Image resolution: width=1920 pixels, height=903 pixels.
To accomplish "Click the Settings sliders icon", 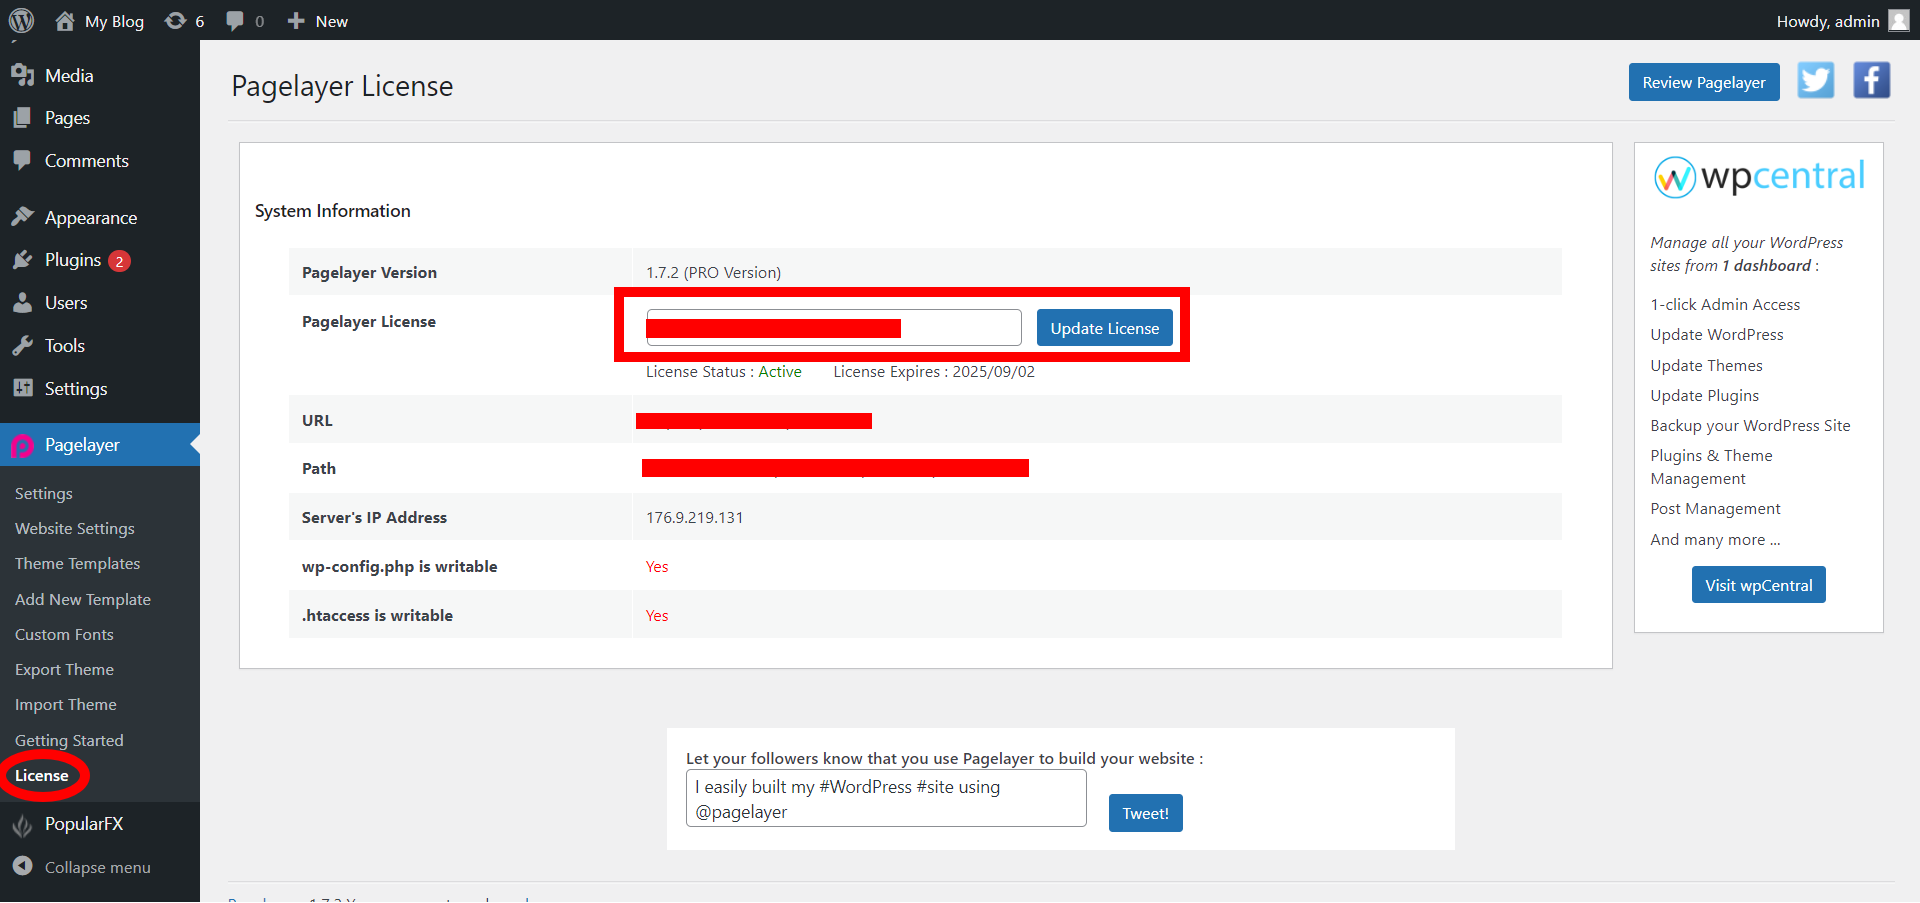I will point(23,388).
